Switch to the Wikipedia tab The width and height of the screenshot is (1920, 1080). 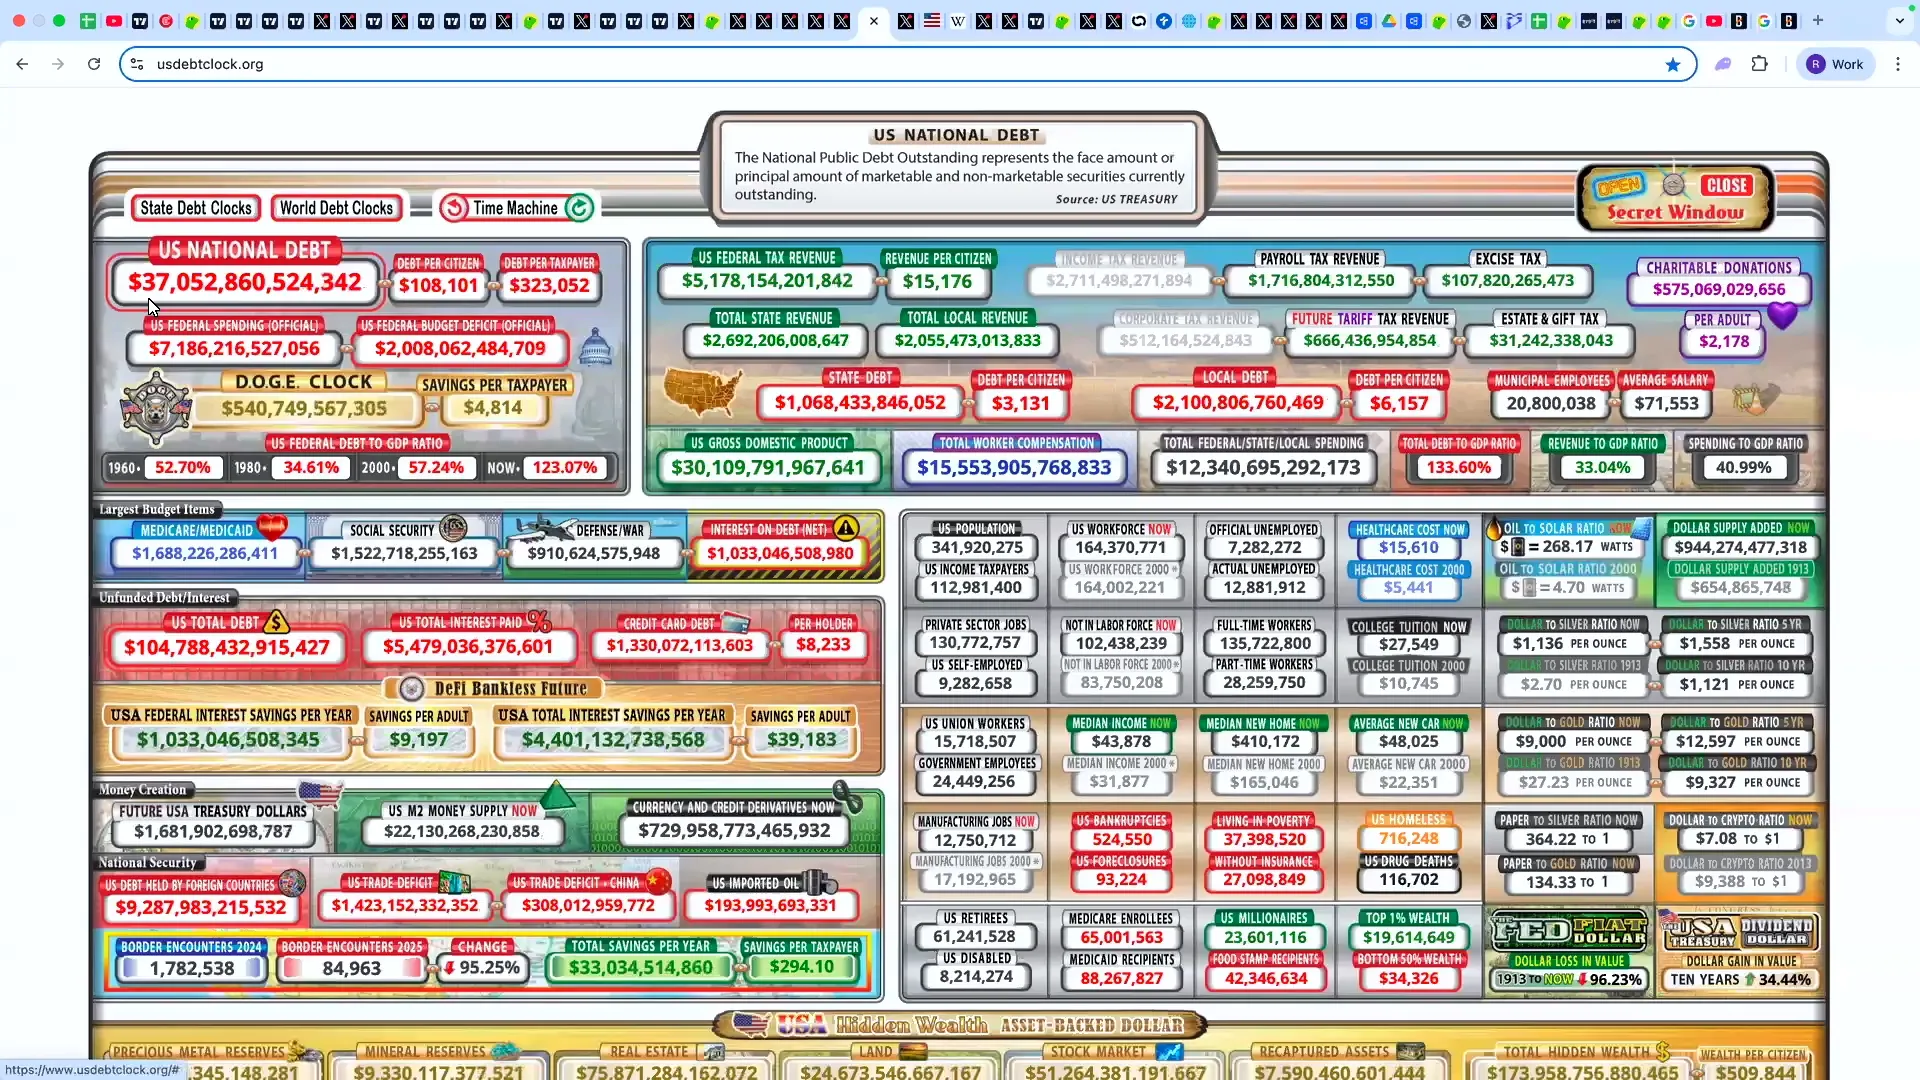(x=958, y=20)
